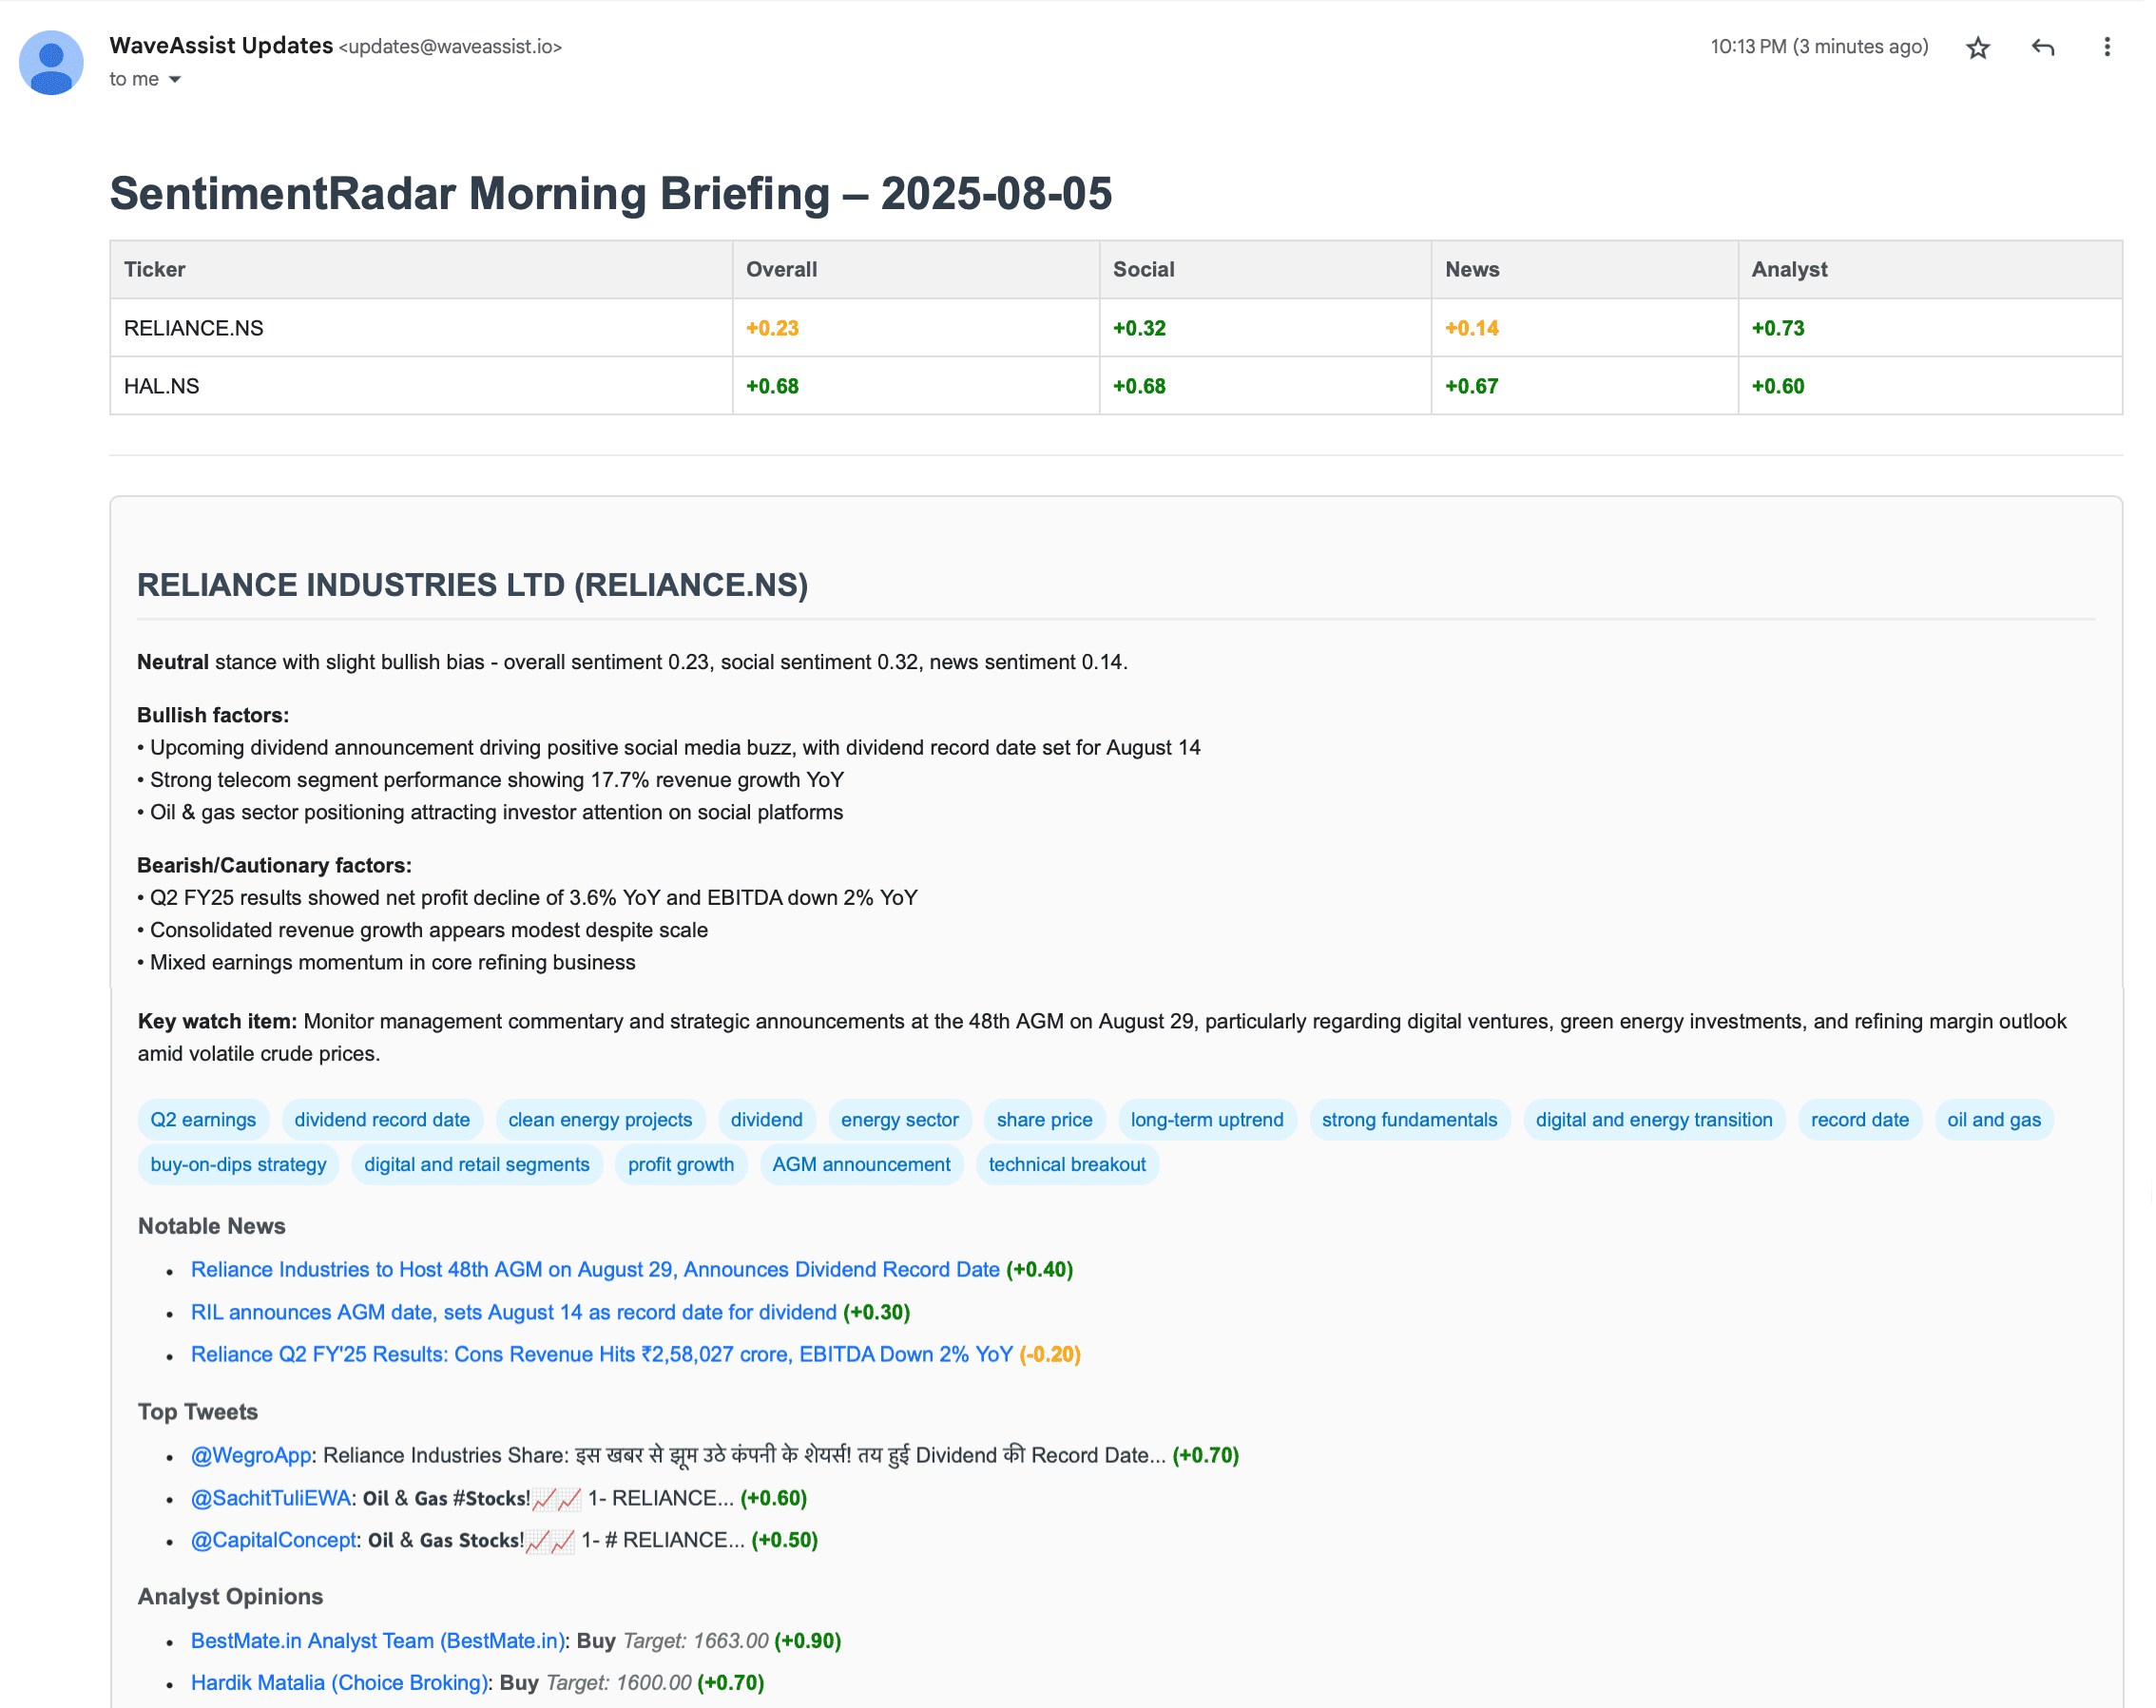Viewport: 2156px width, 1708px height.
Task: Click the standalone 'dividend' tag
Action: (x=766, y=1120)
